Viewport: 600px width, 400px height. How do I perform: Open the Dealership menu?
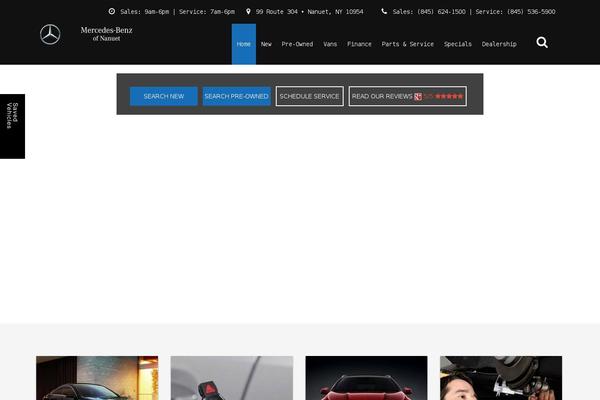tap(499, 44)
